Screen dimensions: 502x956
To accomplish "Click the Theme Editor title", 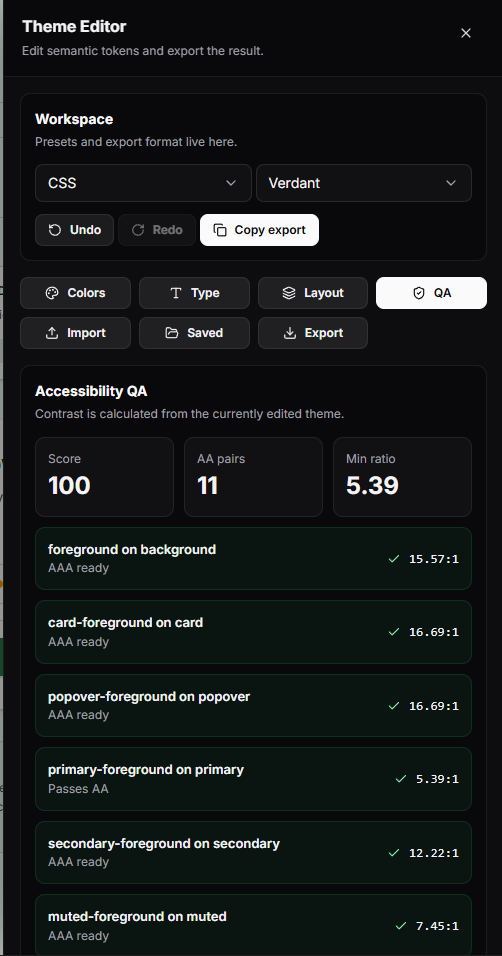I will (74, 27).
